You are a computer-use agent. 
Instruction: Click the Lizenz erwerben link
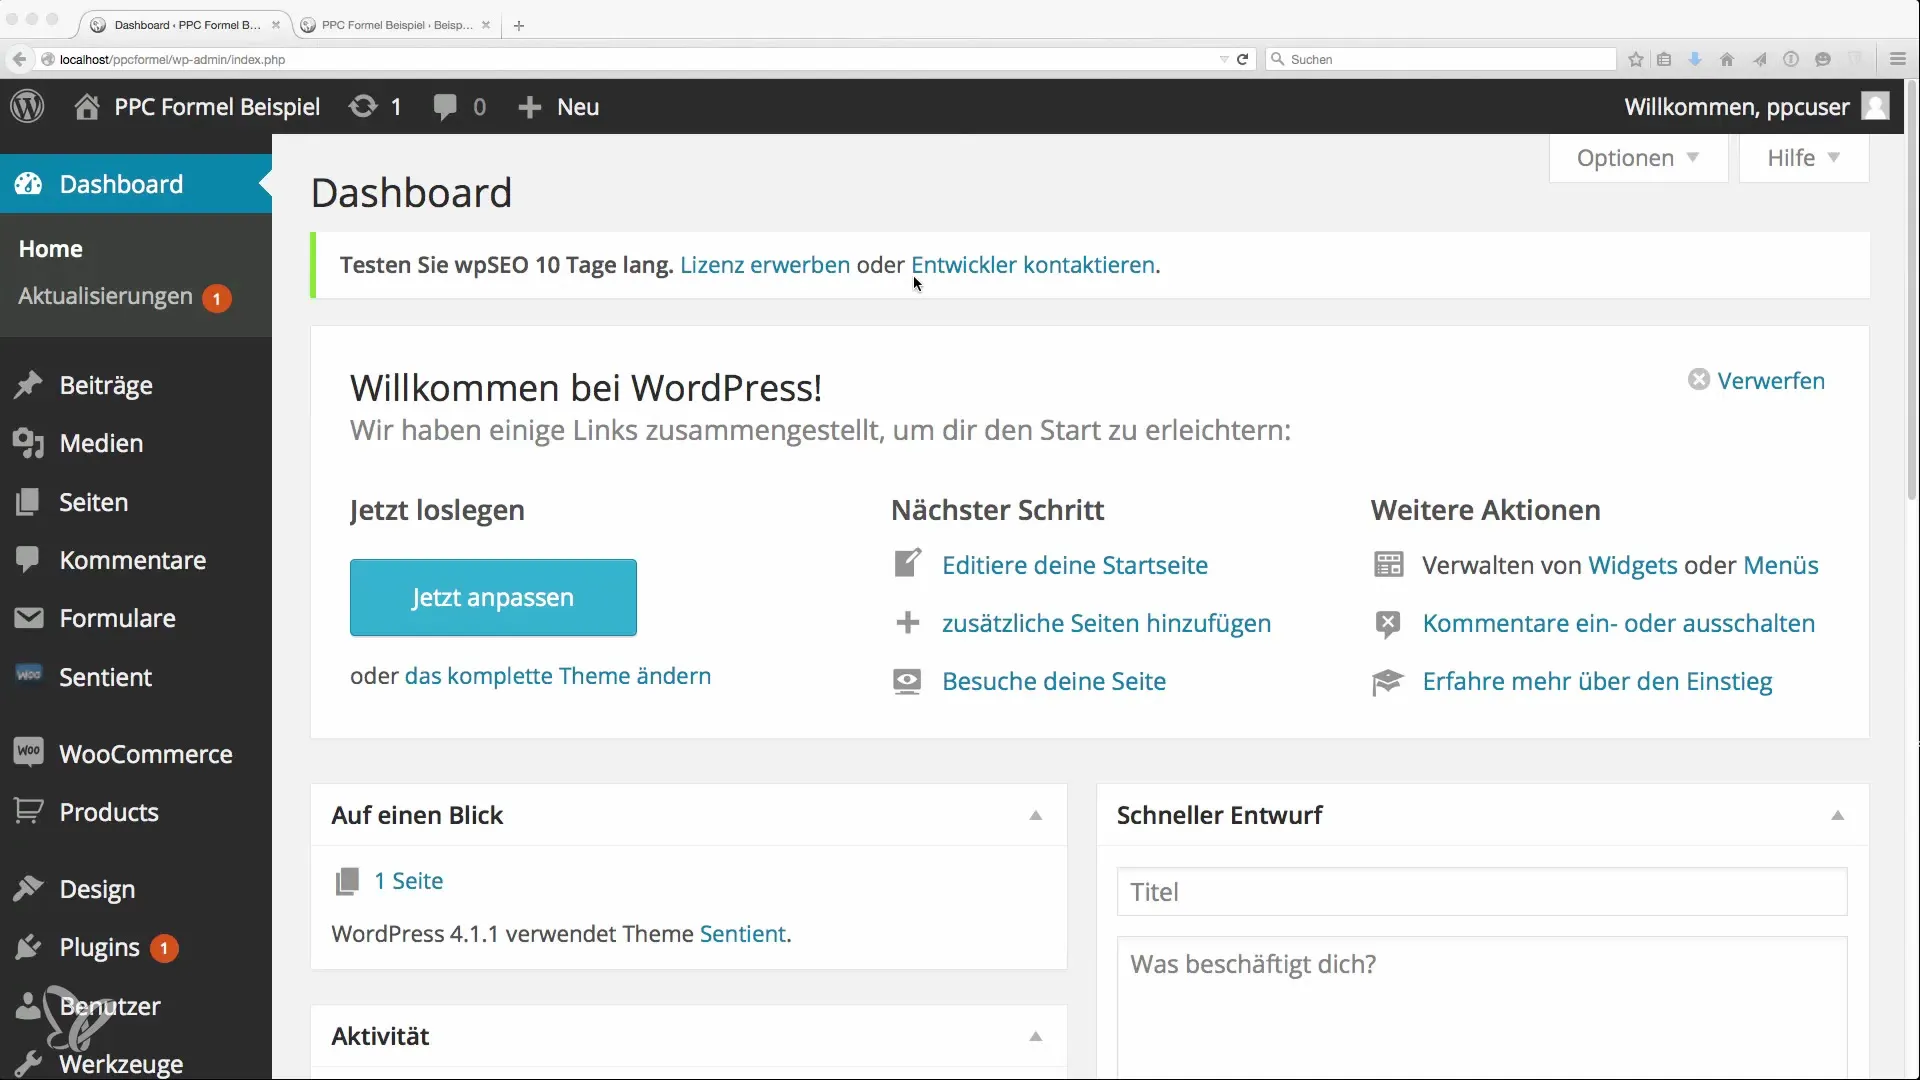pos(765,265)
